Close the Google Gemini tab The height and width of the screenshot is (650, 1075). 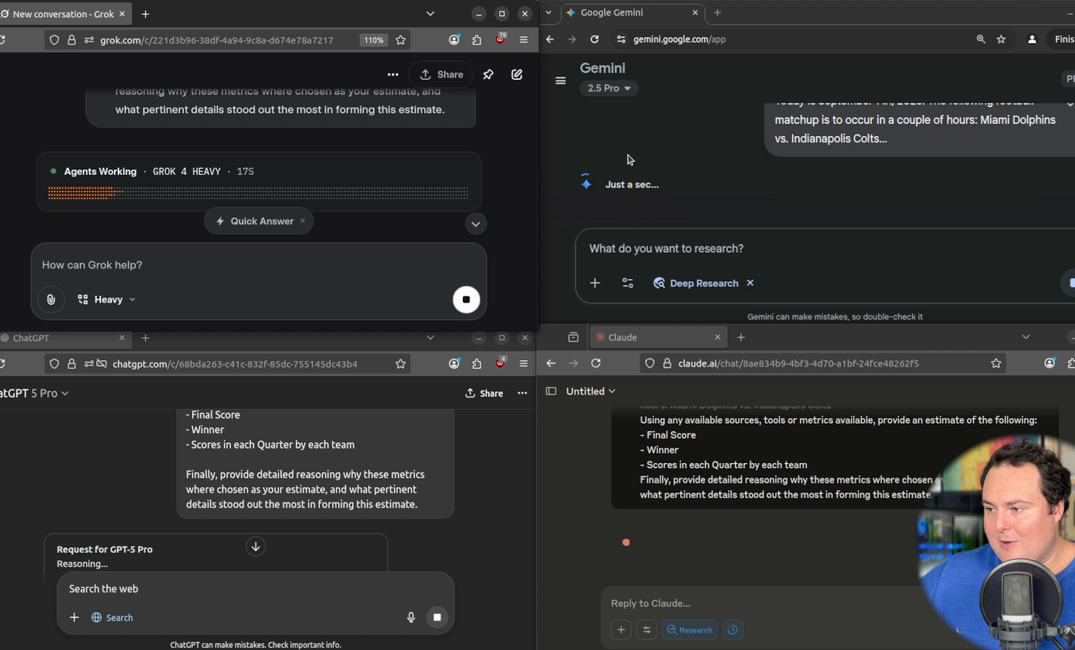click(694, 12)
